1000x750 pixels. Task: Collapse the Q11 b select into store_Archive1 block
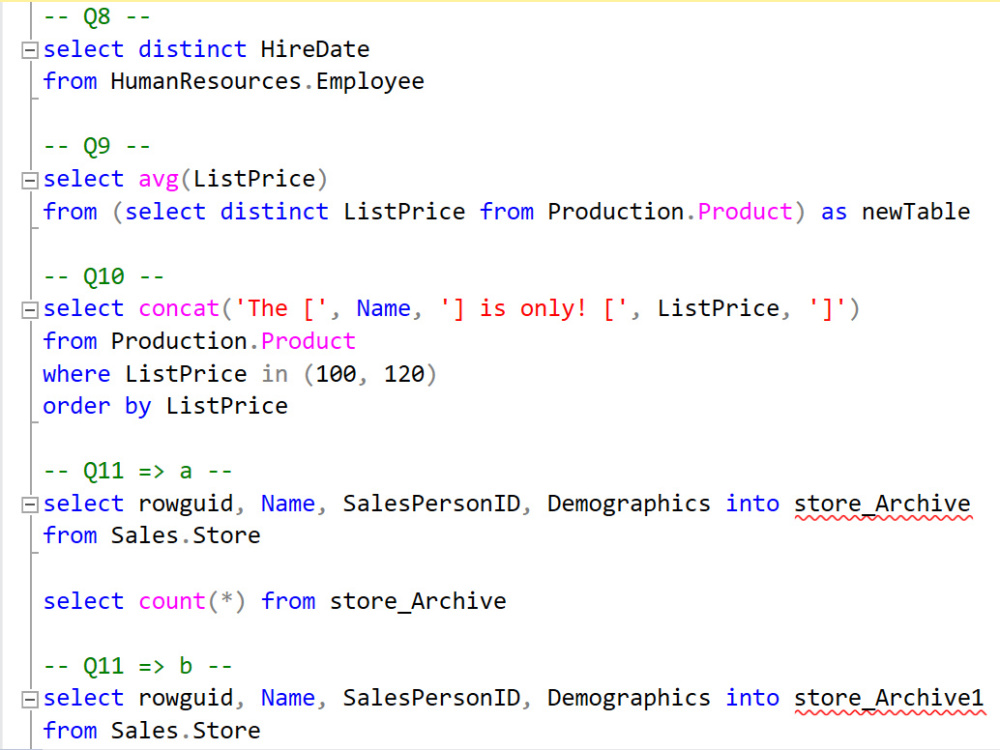coord(29,700)
